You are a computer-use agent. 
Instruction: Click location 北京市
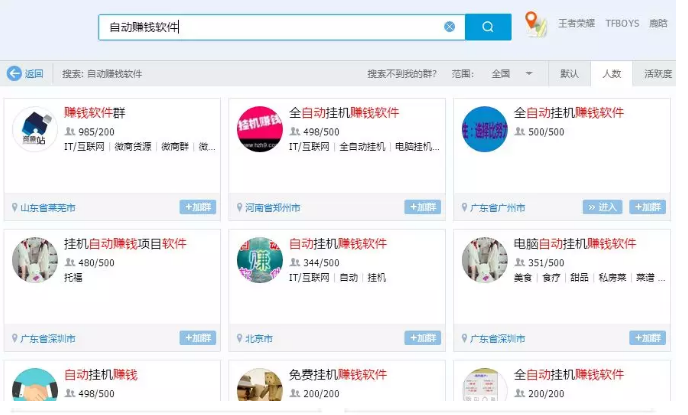point(259,339)
